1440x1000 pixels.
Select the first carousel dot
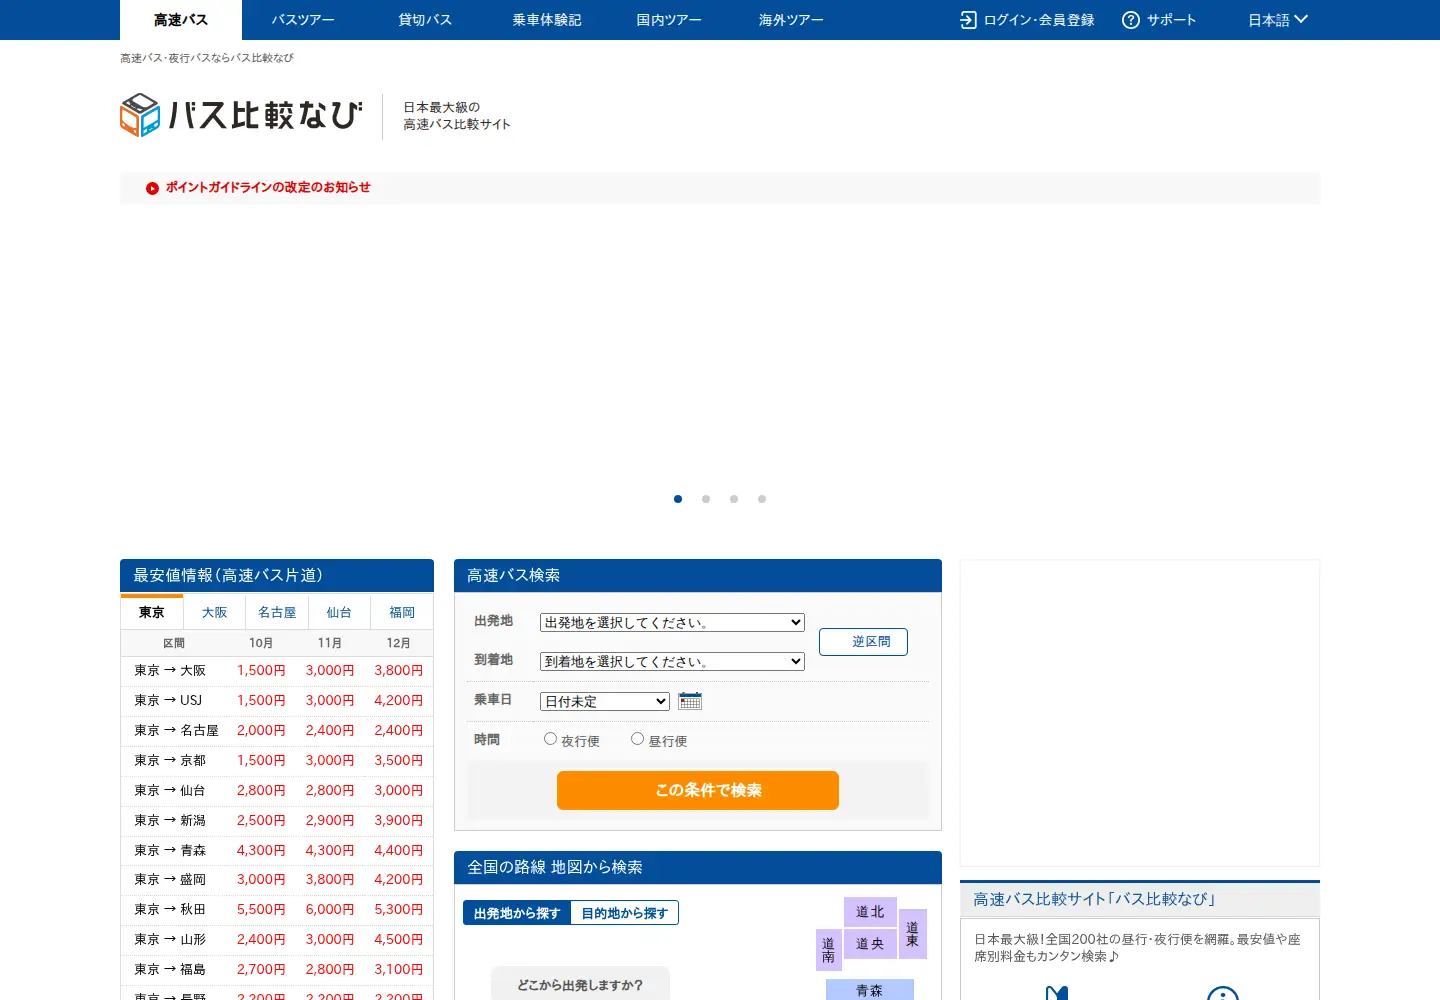click(x=678, y=499)
